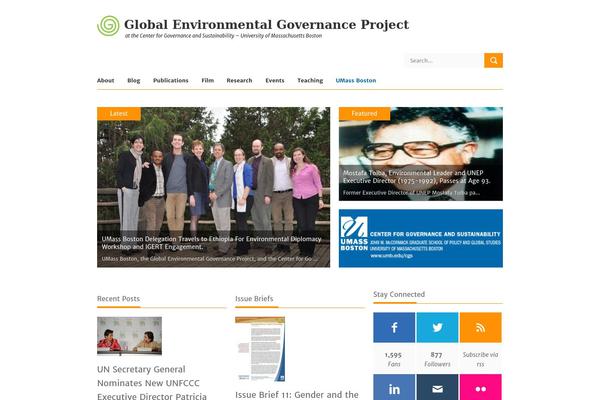Open the Issue Brief 11: Gender link
This screenshot has height=400, width=600.
(x=297, y=395)
